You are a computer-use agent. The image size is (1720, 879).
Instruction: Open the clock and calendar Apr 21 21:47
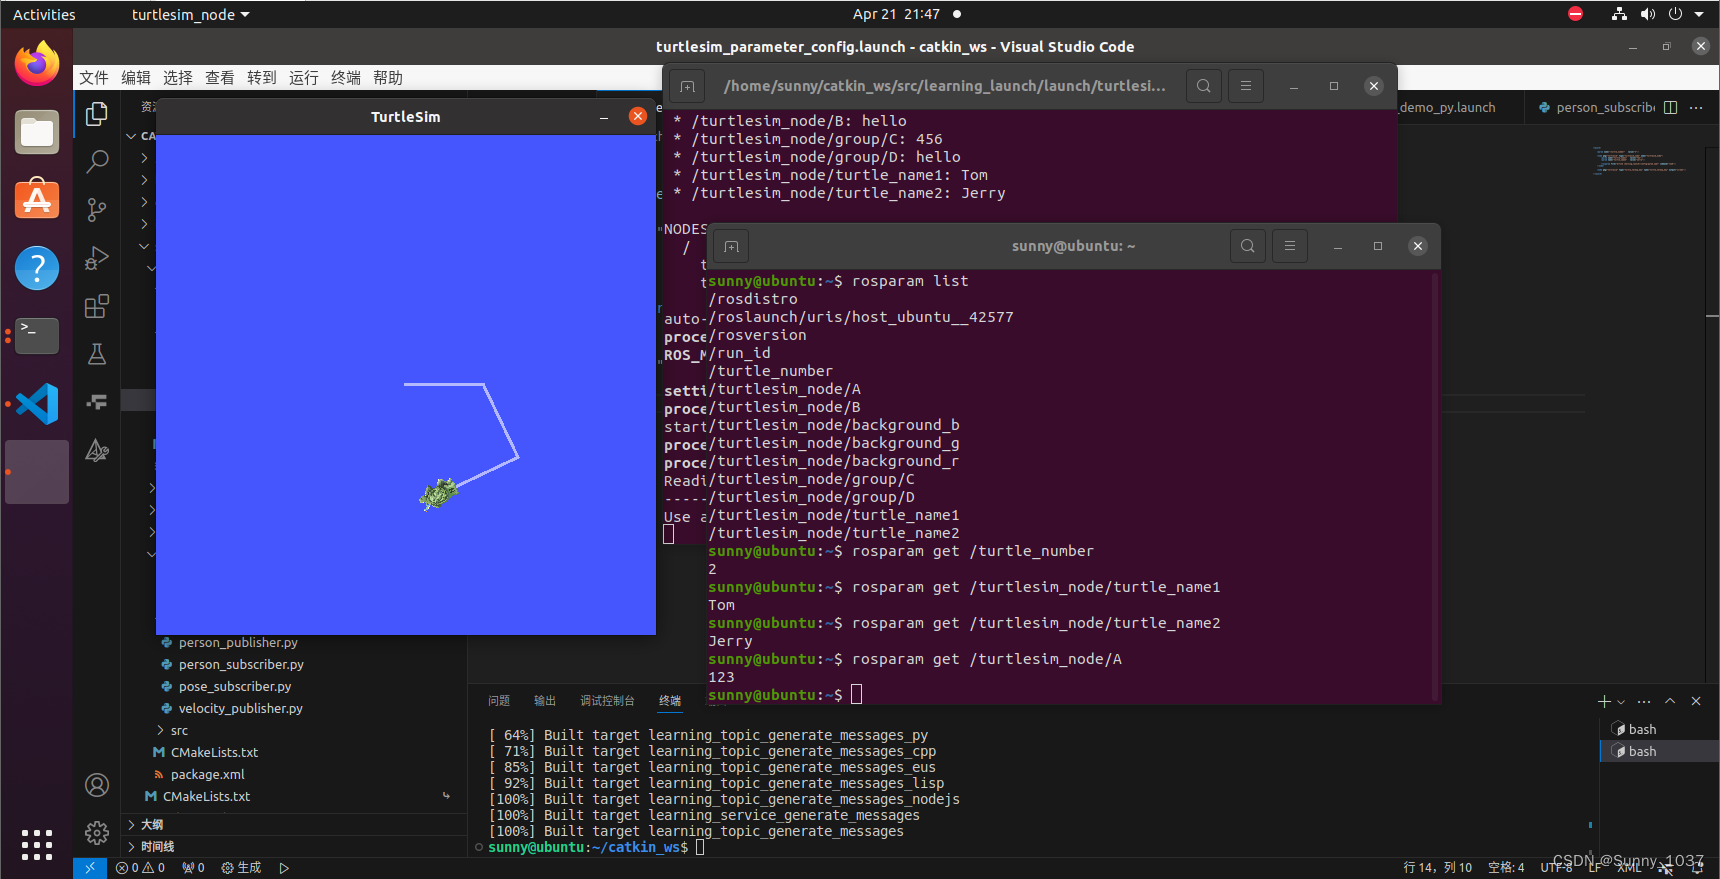(896, 14)
